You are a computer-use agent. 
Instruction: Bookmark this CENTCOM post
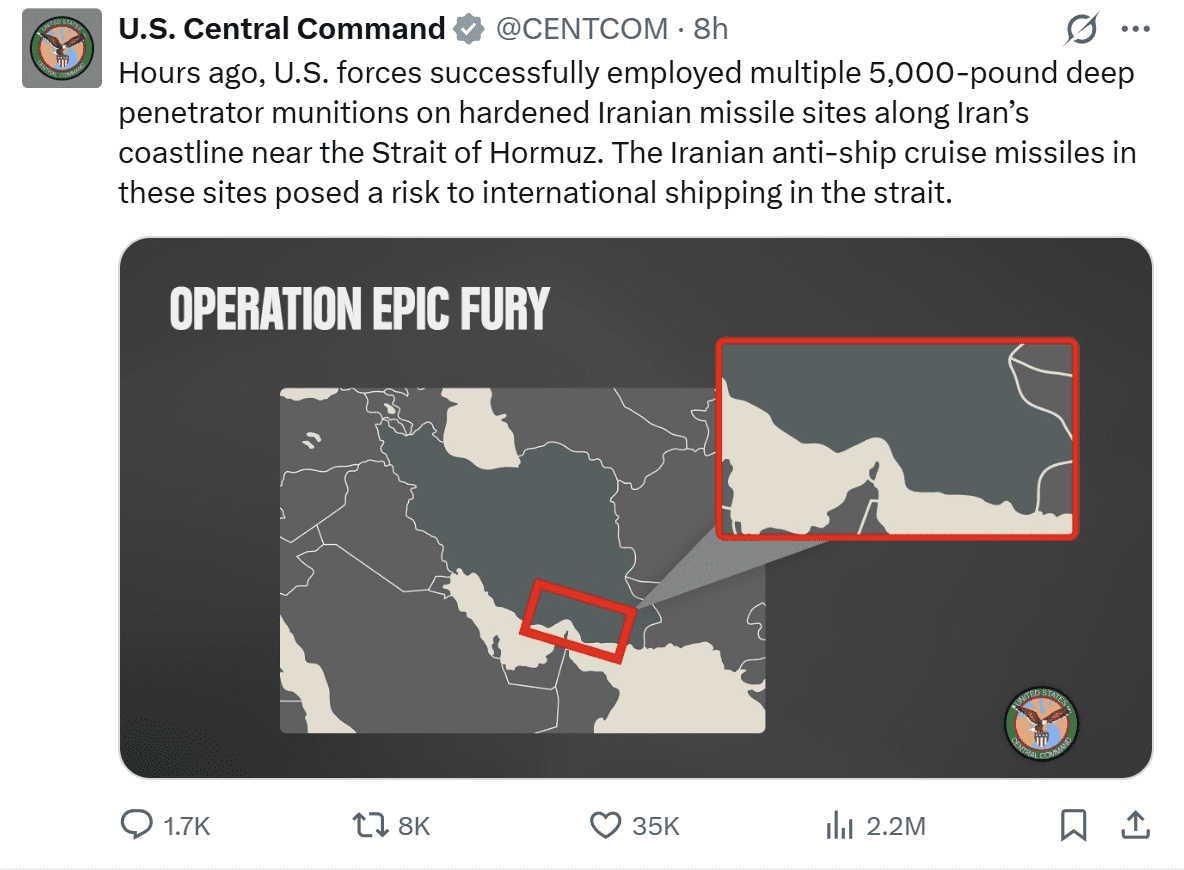click(1073, 825)
